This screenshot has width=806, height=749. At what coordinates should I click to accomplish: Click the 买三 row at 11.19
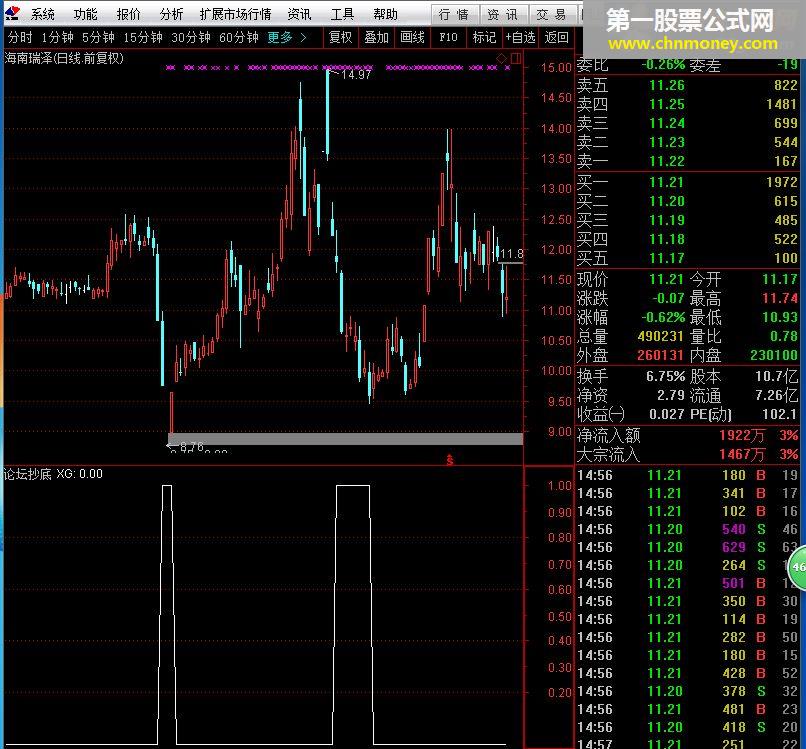(687, 220)
